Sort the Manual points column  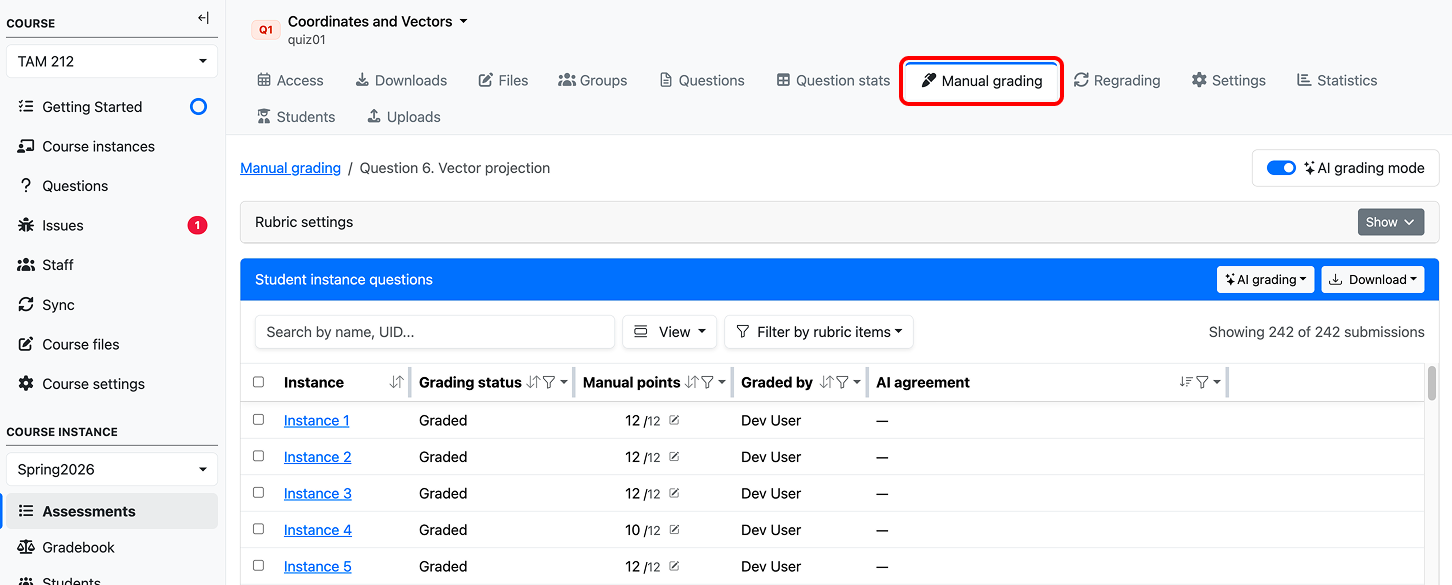tap(692, 382)
